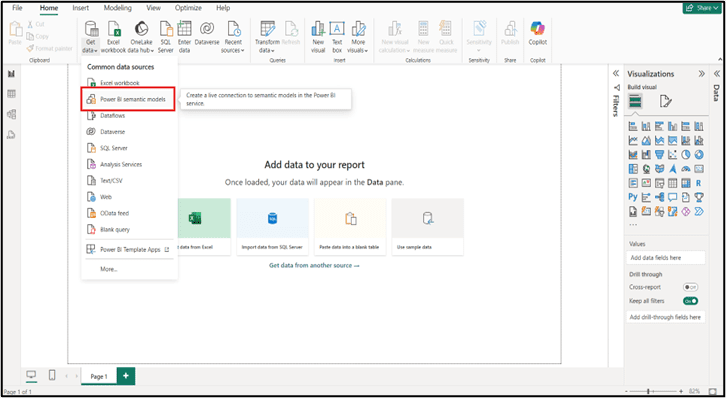This screenshot has height=398, width=726.
Task: Switch to mobile layout icon
Action: (52, 375)
